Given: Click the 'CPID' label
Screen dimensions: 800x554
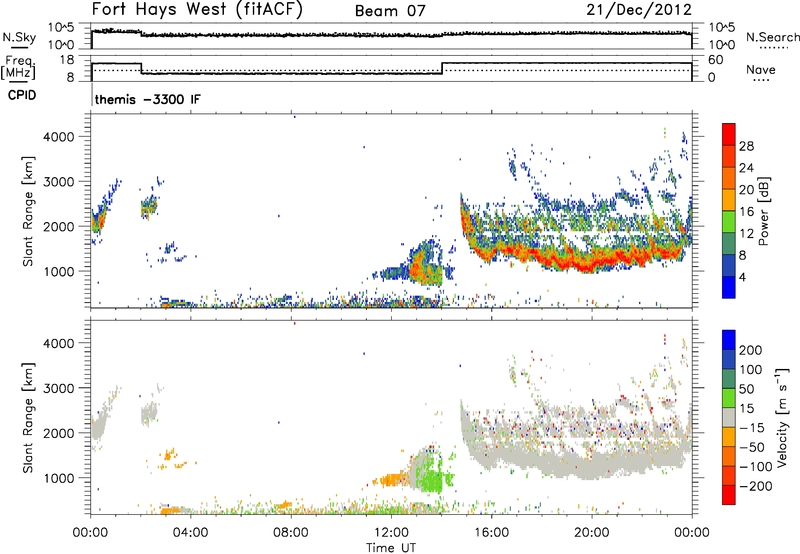Looking at the screenshot, I should pyautogui.click(x=22, y=95).
